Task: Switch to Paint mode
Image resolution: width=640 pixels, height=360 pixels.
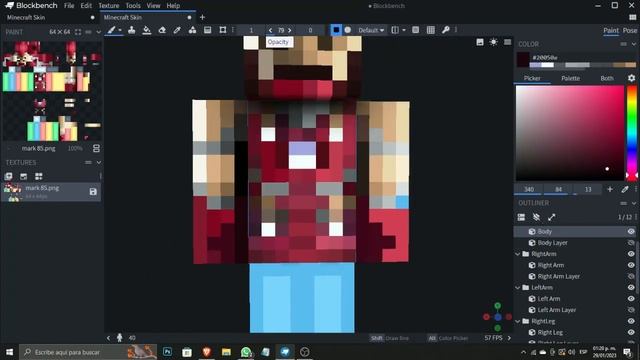Action: pyautogui.click(x=611, y=30)
